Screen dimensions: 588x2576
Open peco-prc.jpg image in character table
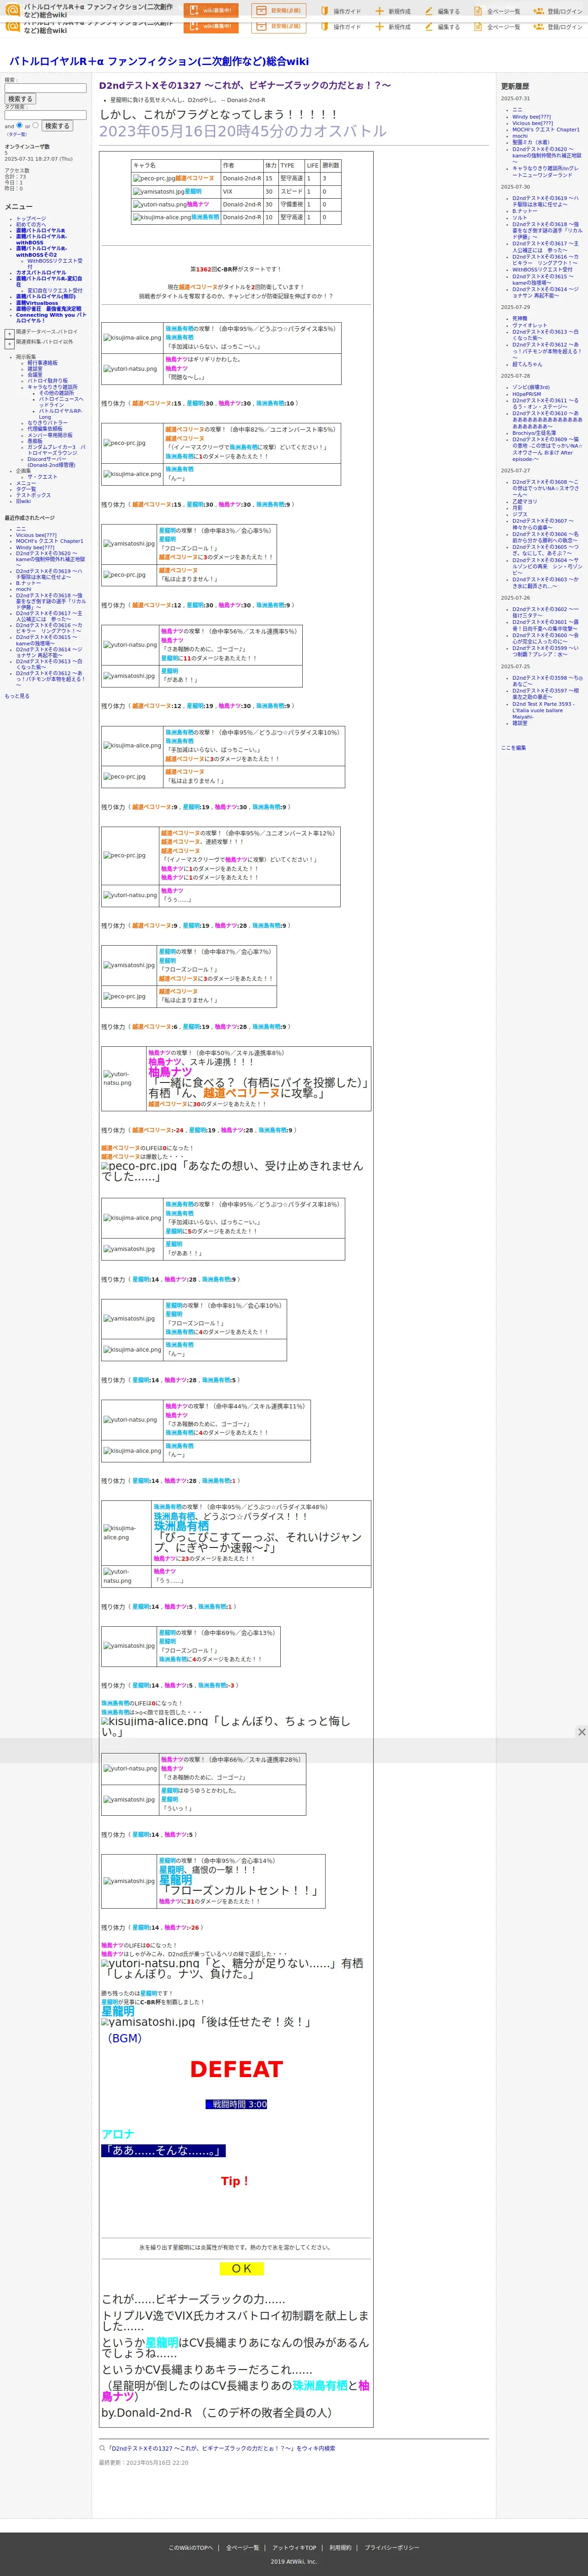click(x=153, y=179)
